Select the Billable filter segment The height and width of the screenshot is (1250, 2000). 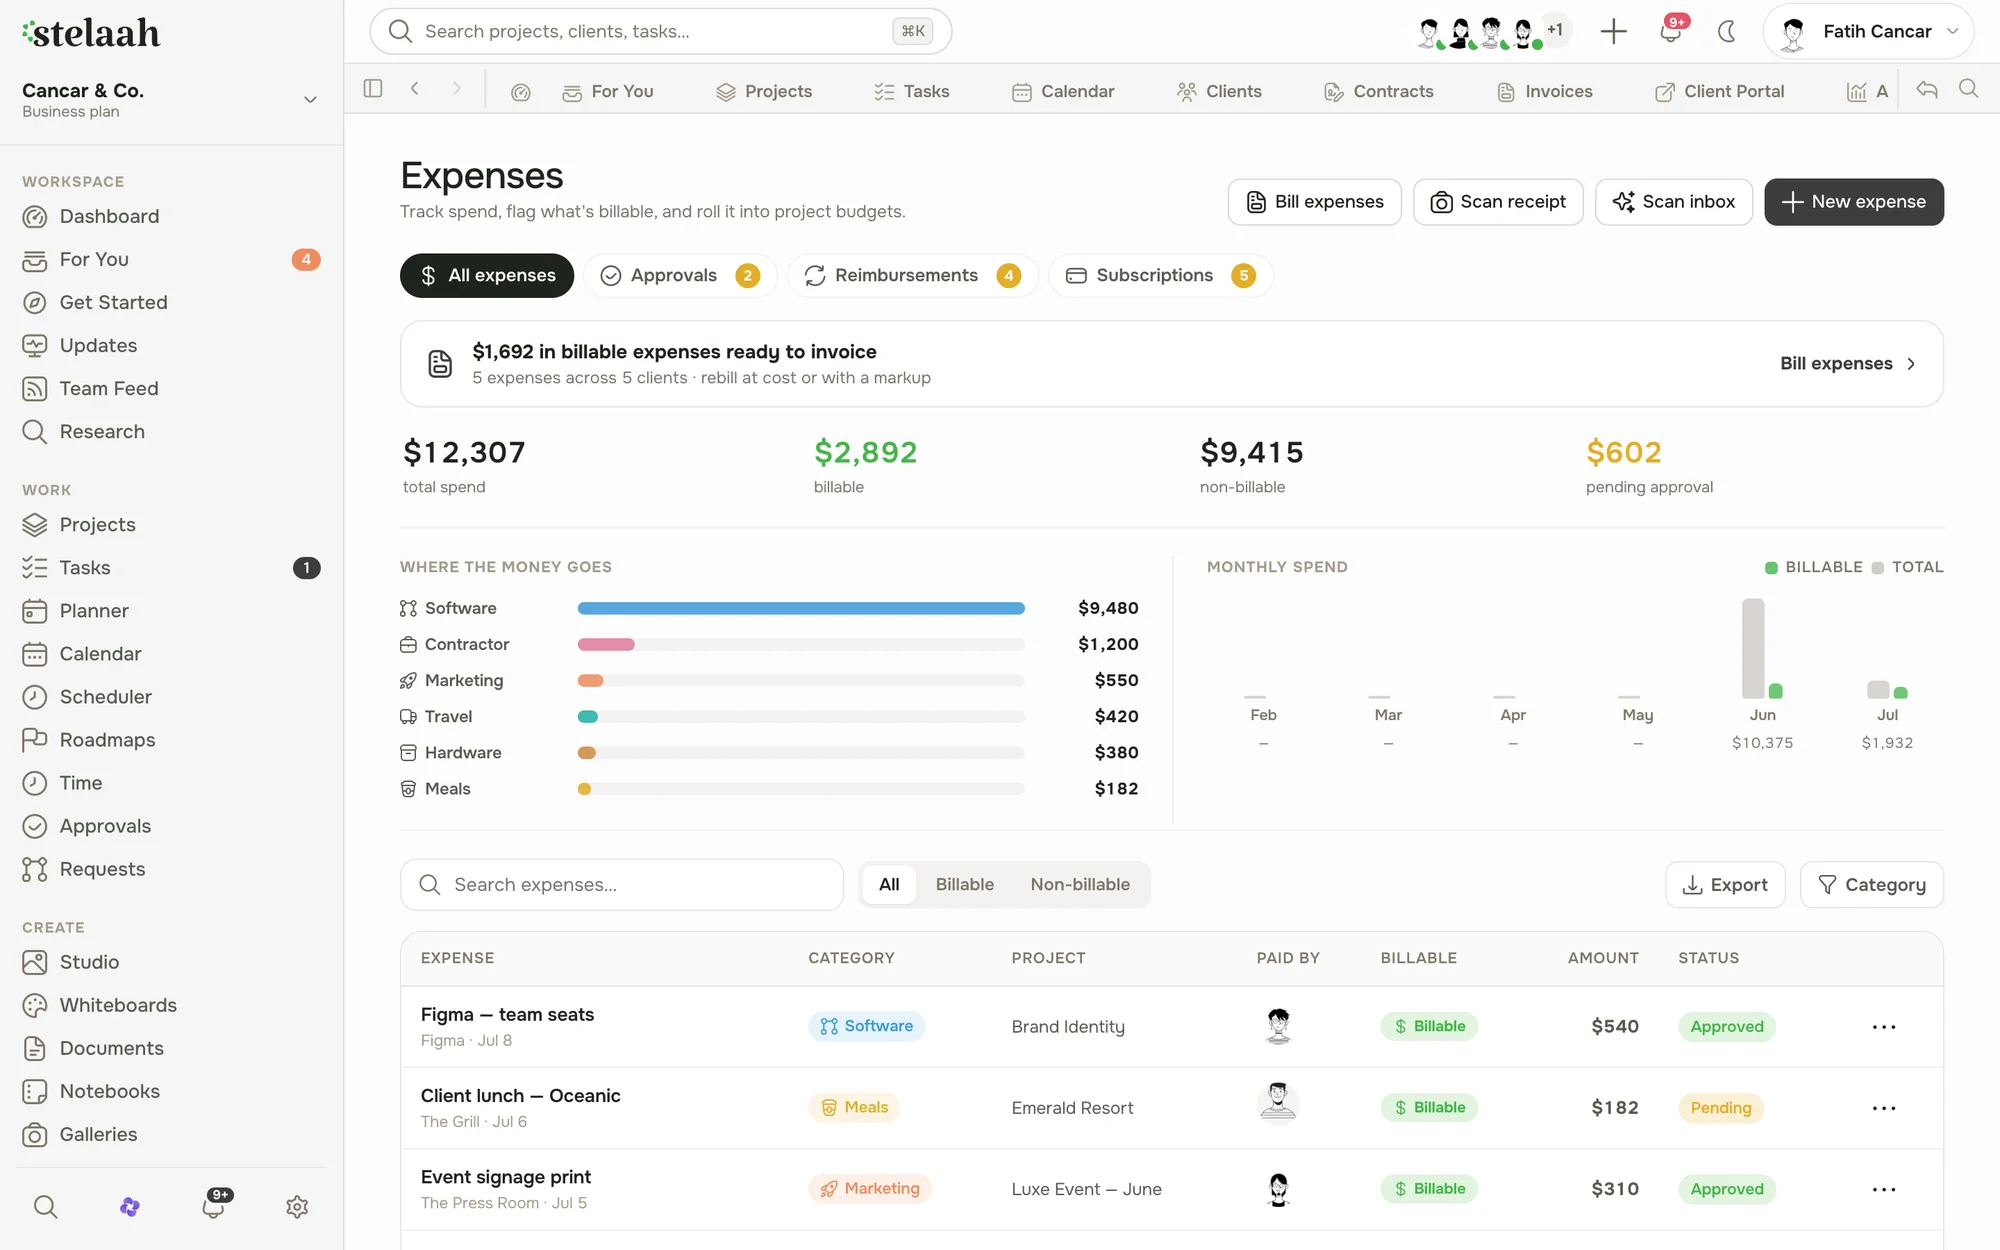[965, 885]
